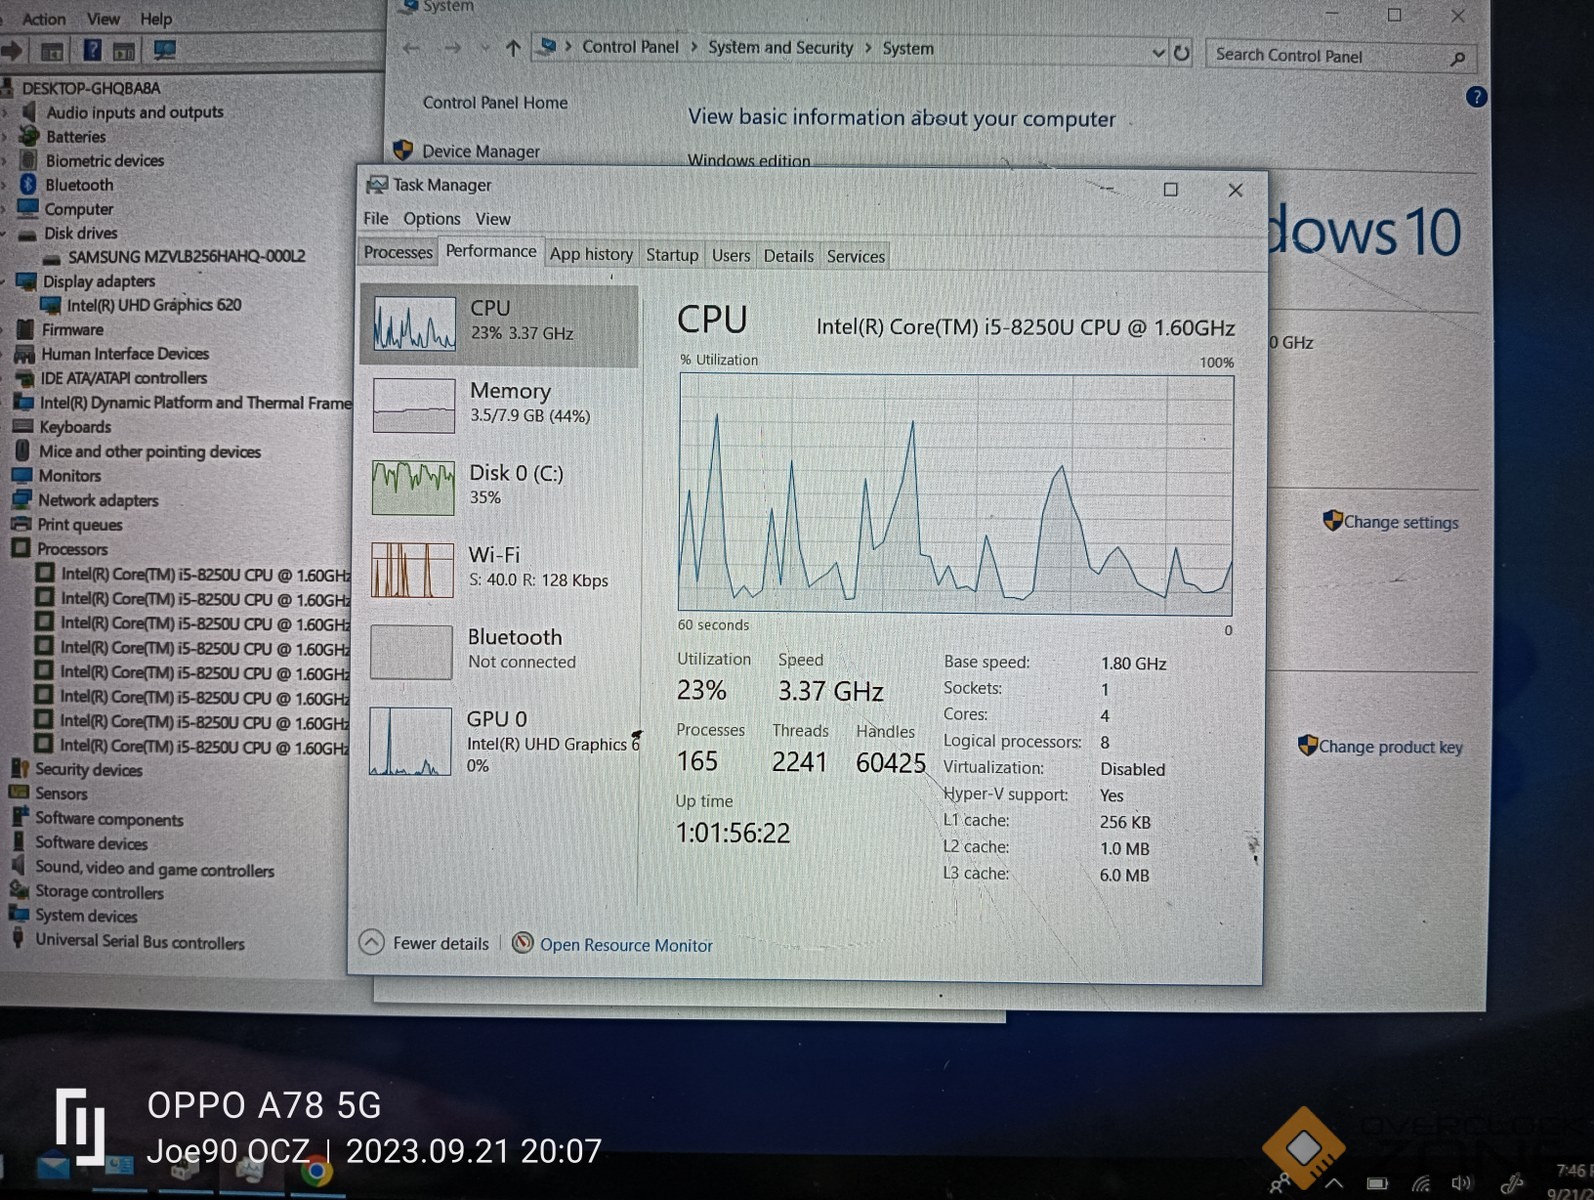Click the help toolbar icon in Device Manager

pyautogui.click(x=92, y=50)
